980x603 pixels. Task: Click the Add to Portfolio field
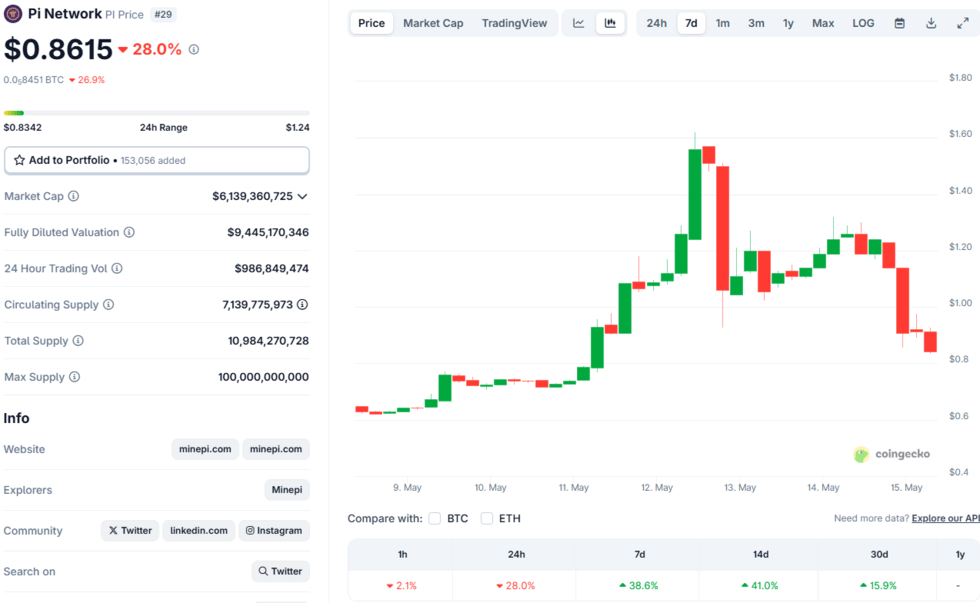156,160
